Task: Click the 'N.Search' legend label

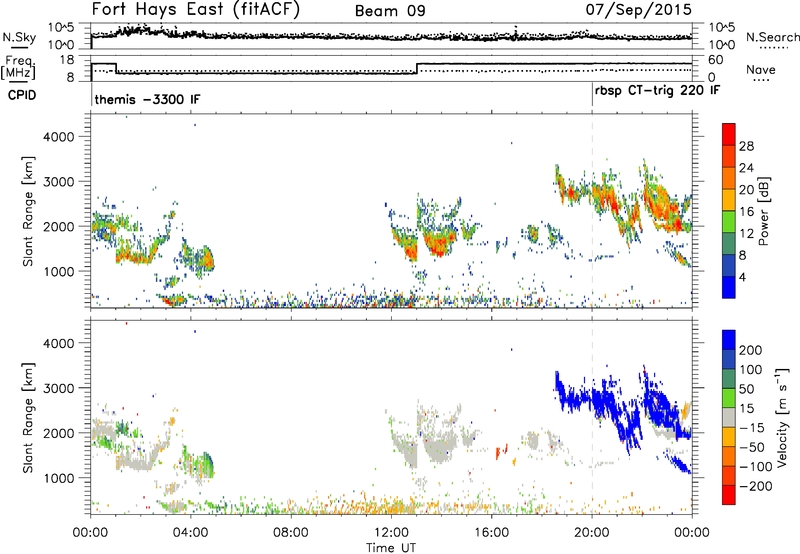Action: (772, 37)
